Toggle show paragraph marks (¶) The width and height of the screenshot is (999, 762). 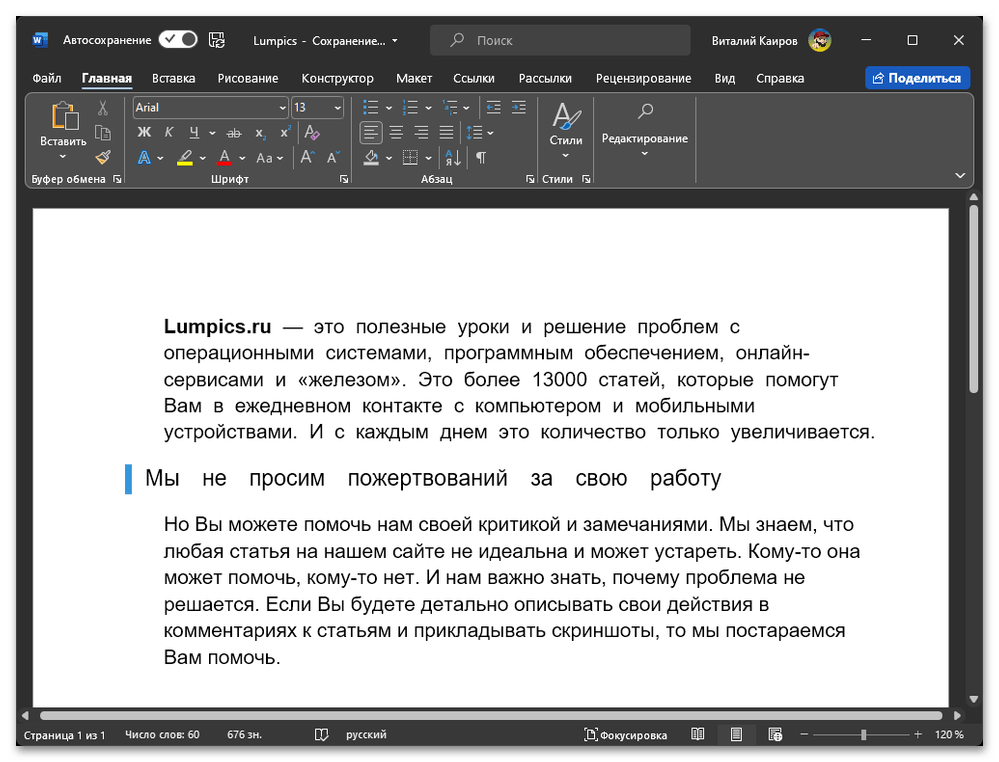pyautogui.click(x=481, y=157)
